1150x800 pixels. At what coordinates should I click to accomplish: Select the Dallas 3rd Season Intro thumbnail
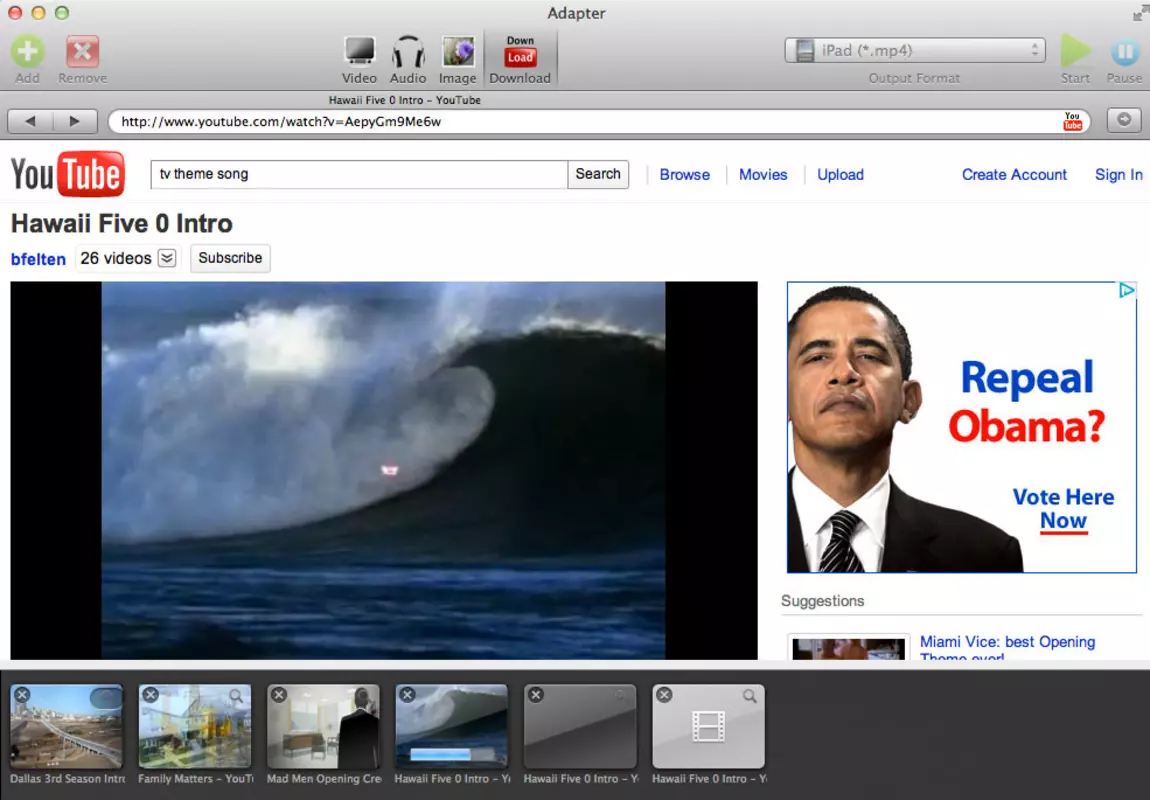coord(67,727)
